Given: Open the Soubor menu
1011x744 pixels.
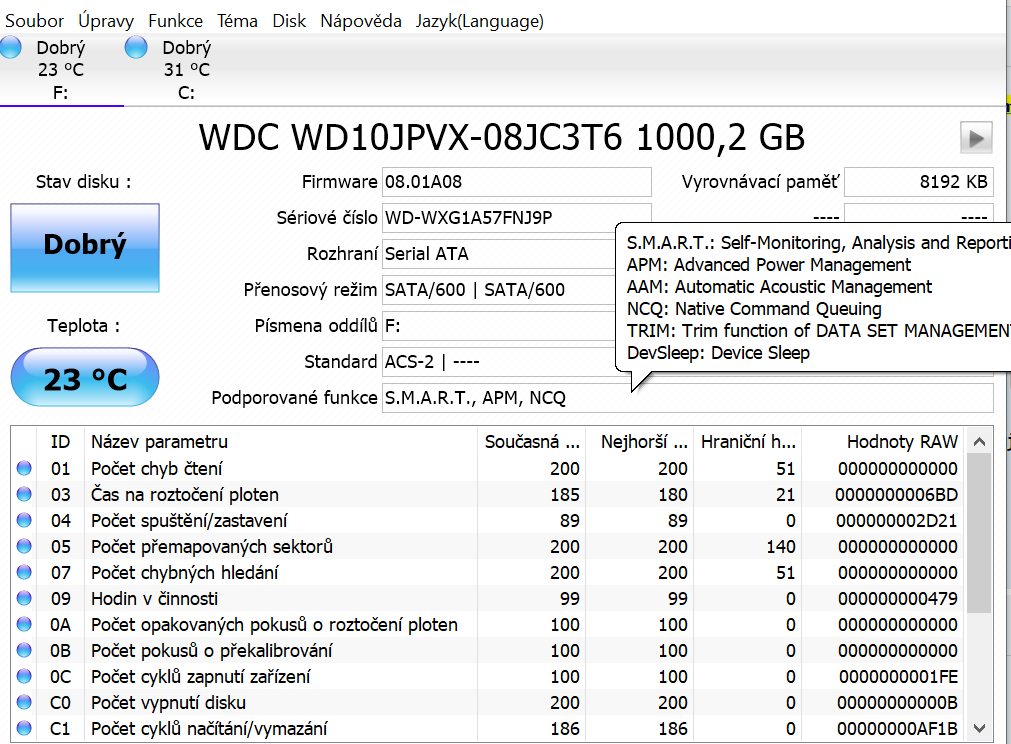Looking at the screenshot, I should (x=34, y=21).
